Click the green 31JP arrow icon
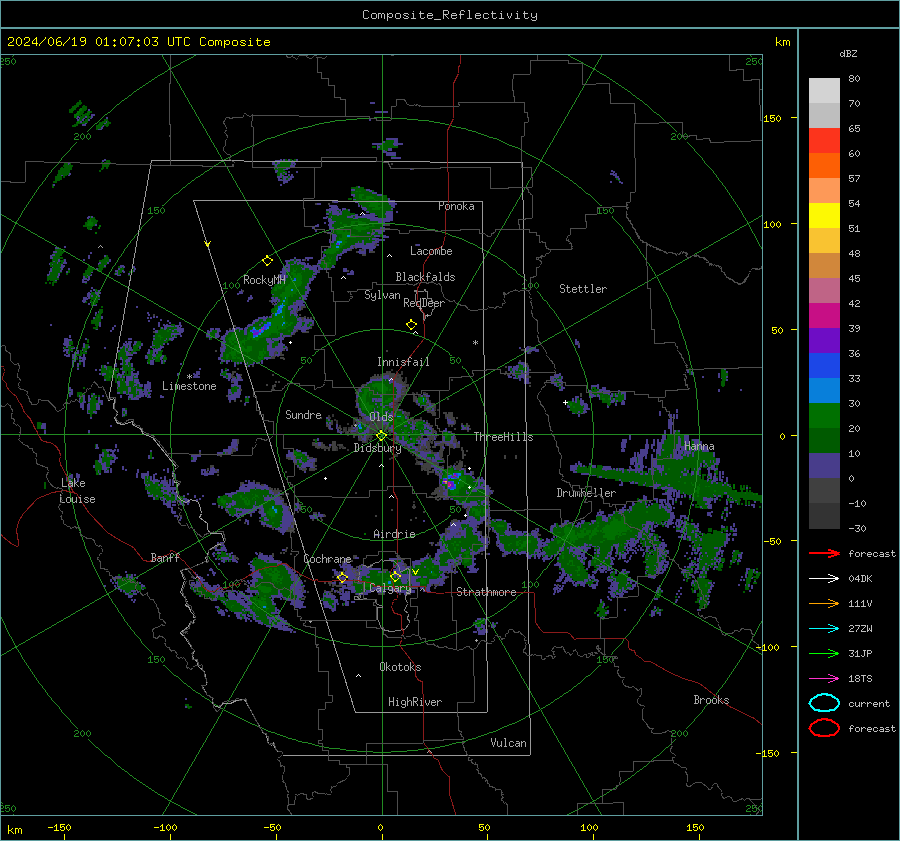Screen dimensions: 900x841 [824, 653]
